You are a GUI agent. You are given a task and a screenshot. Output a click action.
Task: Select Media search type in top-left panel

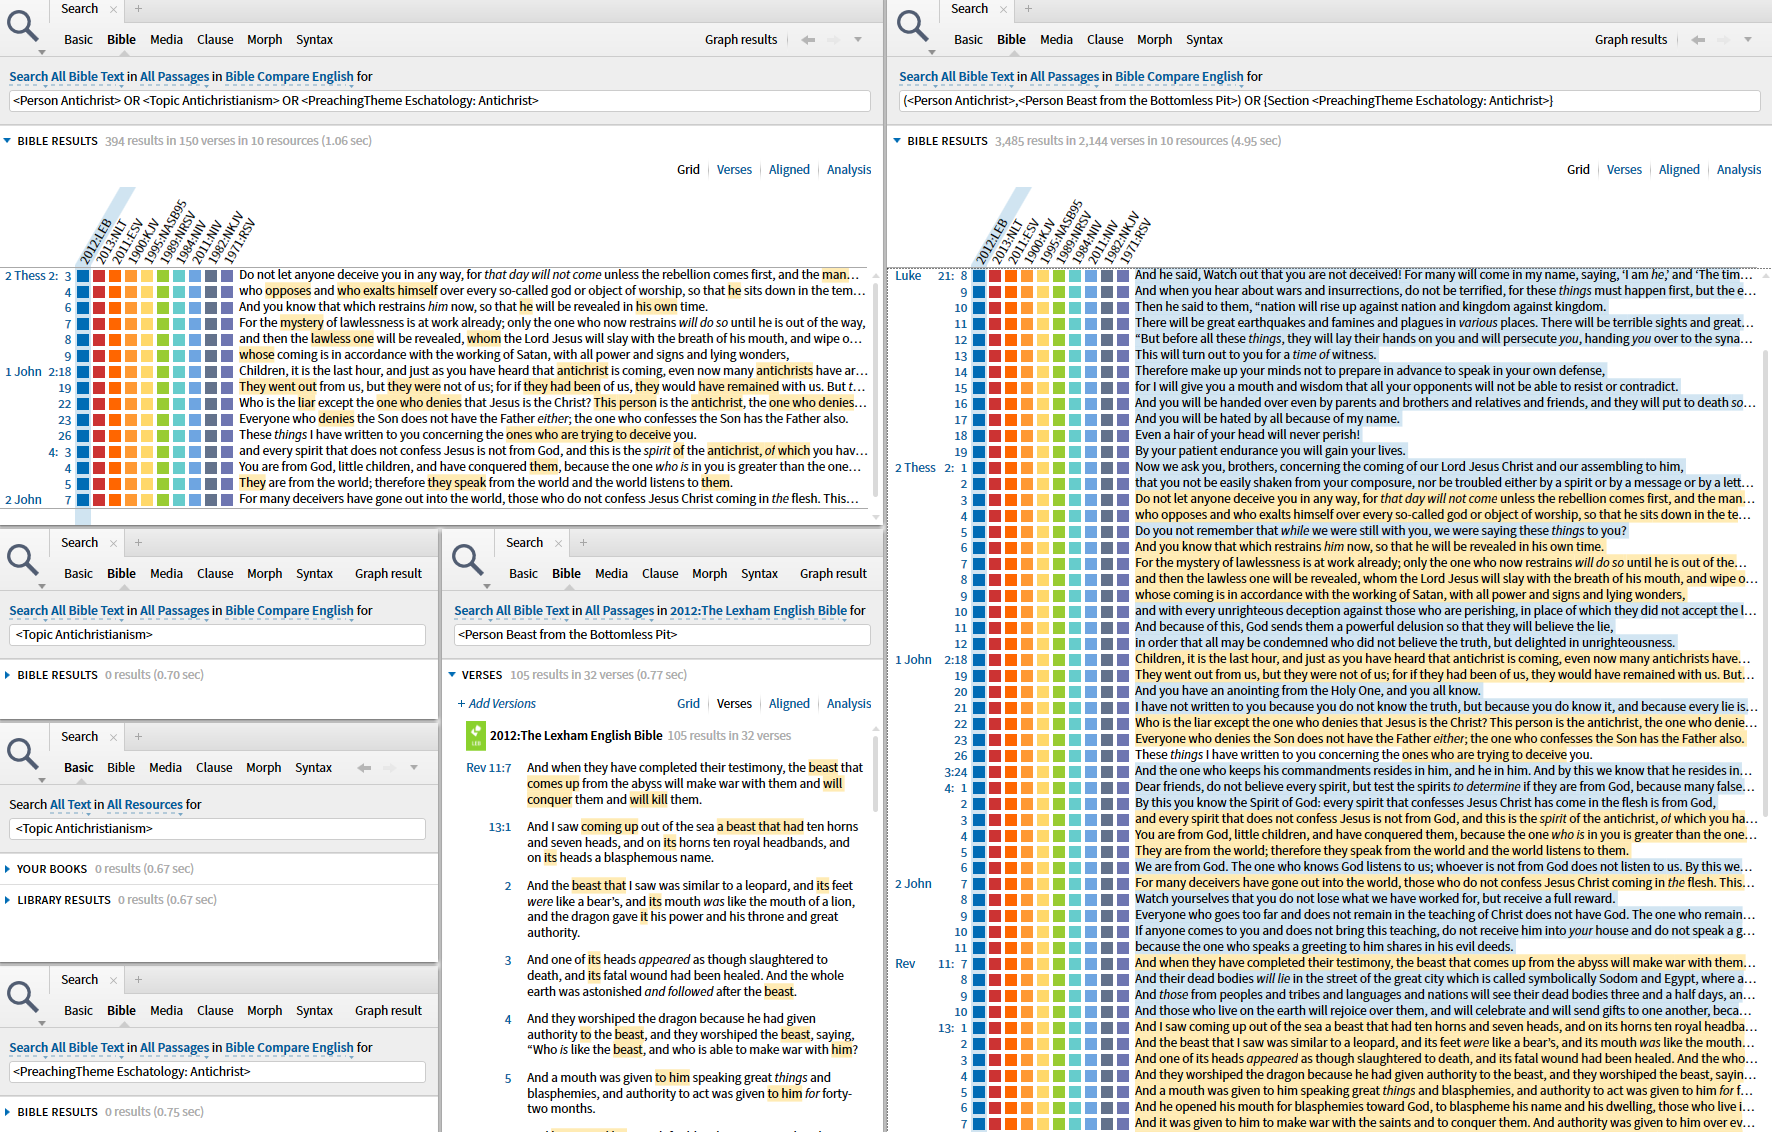(x=166, y=40)
